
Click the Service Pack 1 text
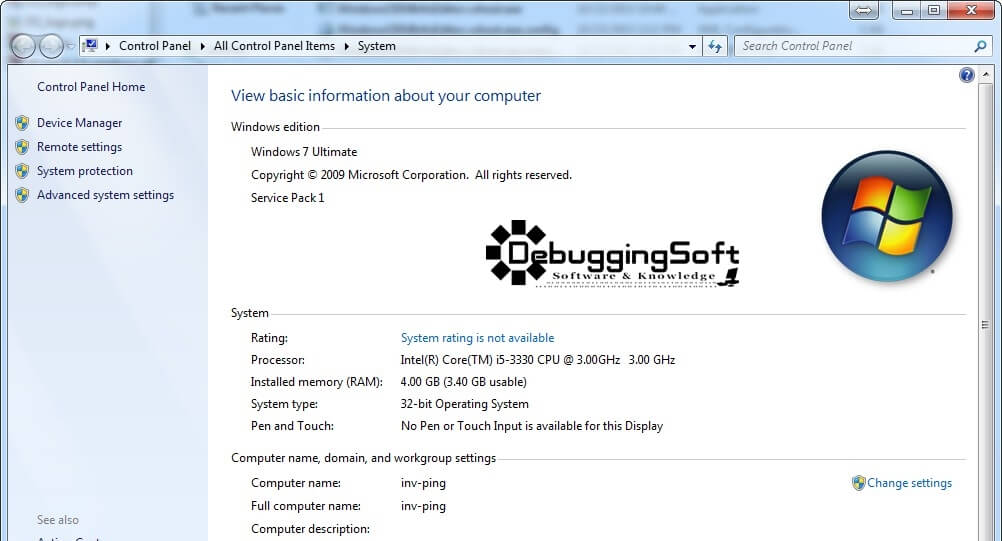288,198
